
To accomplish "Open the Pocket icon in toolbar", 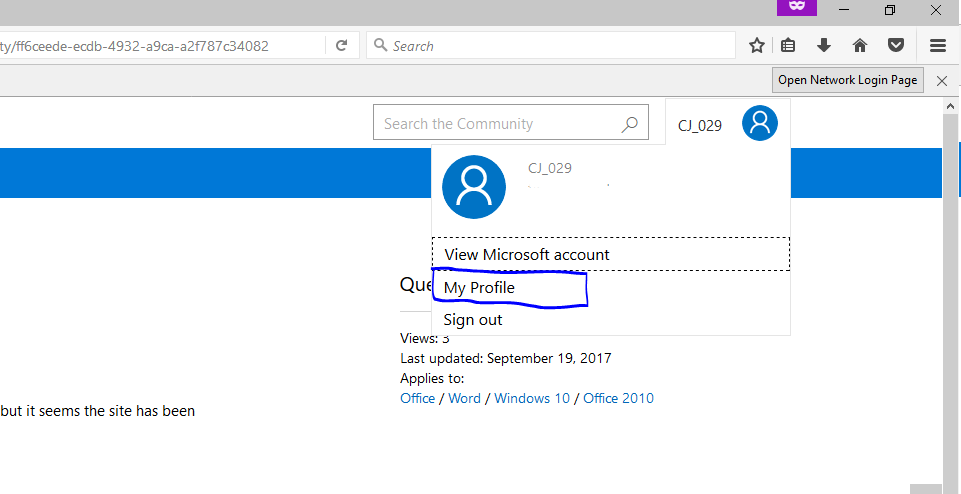I will tap(896, 45).
